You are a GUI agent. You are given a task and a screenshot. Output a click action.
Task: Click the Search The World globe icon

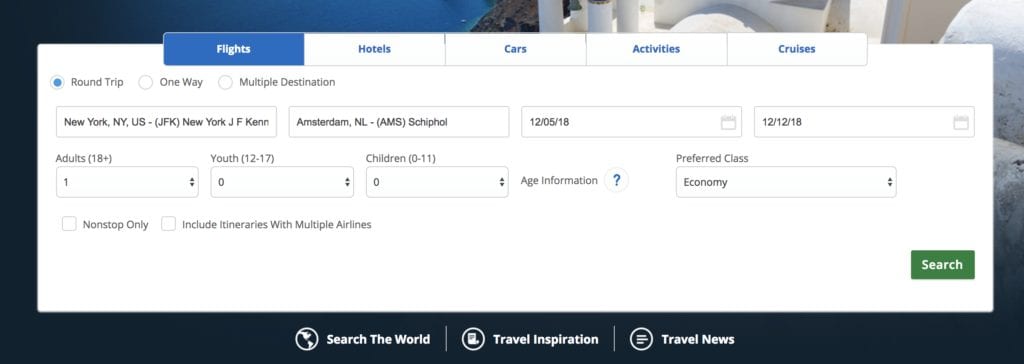pyautogui.click(x=306, y=339)
